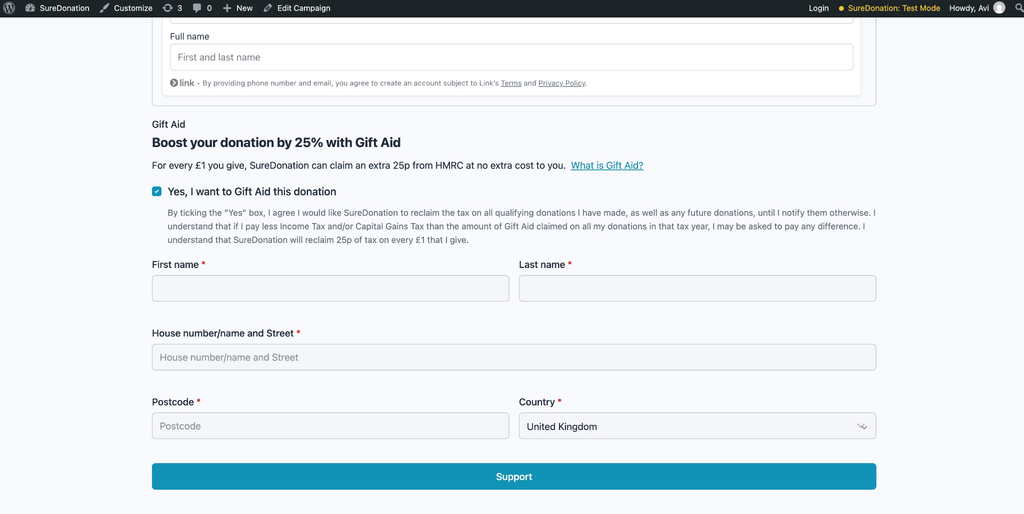Open the Country dropdown
1024x514 pixels.
697,426
